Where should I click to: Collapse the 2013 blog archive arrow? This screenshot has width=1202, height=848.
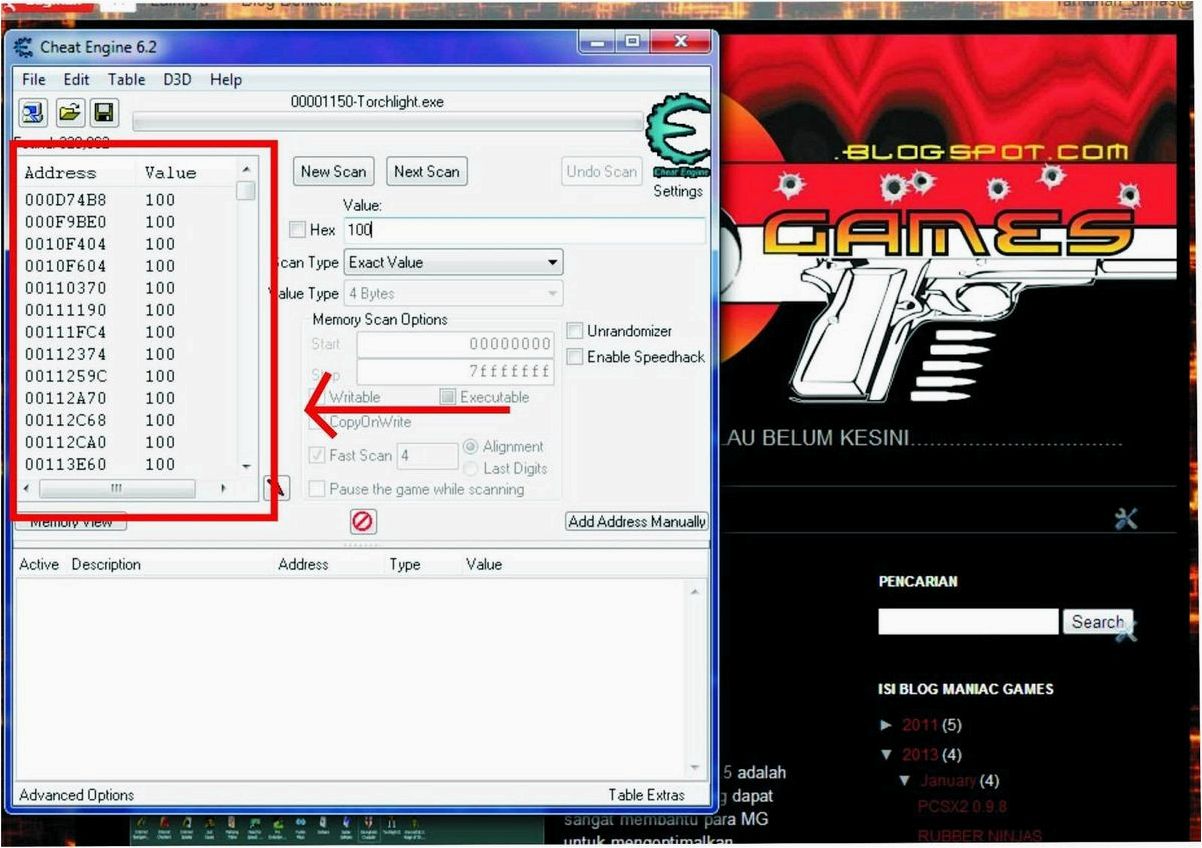coord(887,754)
